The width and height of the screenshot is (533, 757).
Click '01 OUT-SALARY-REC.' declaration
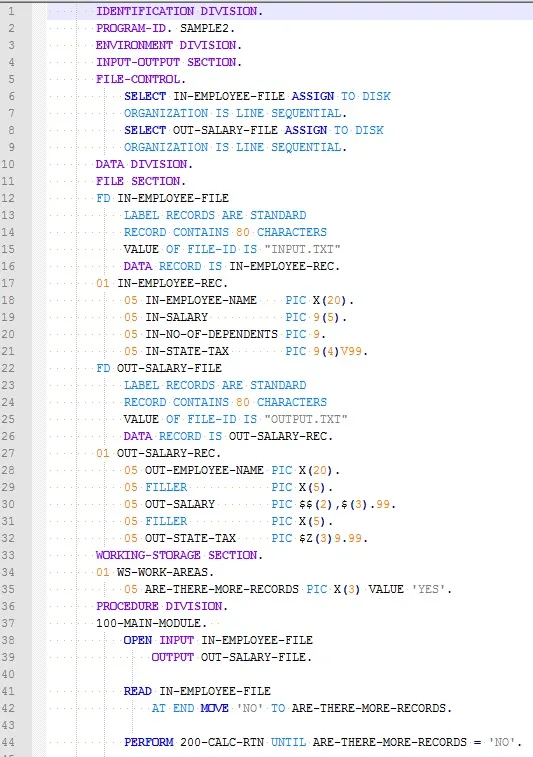[158, 453]
